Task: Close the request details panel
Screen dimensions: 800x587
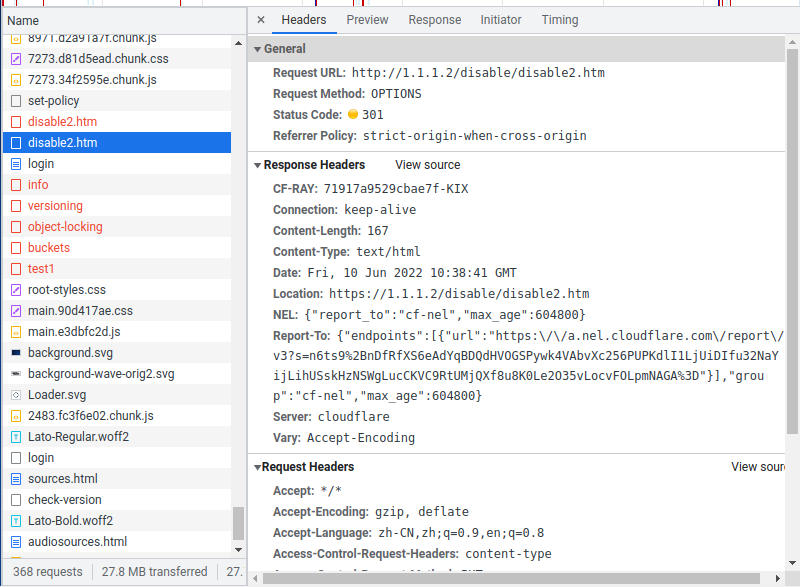Action: tap(261, 20)
